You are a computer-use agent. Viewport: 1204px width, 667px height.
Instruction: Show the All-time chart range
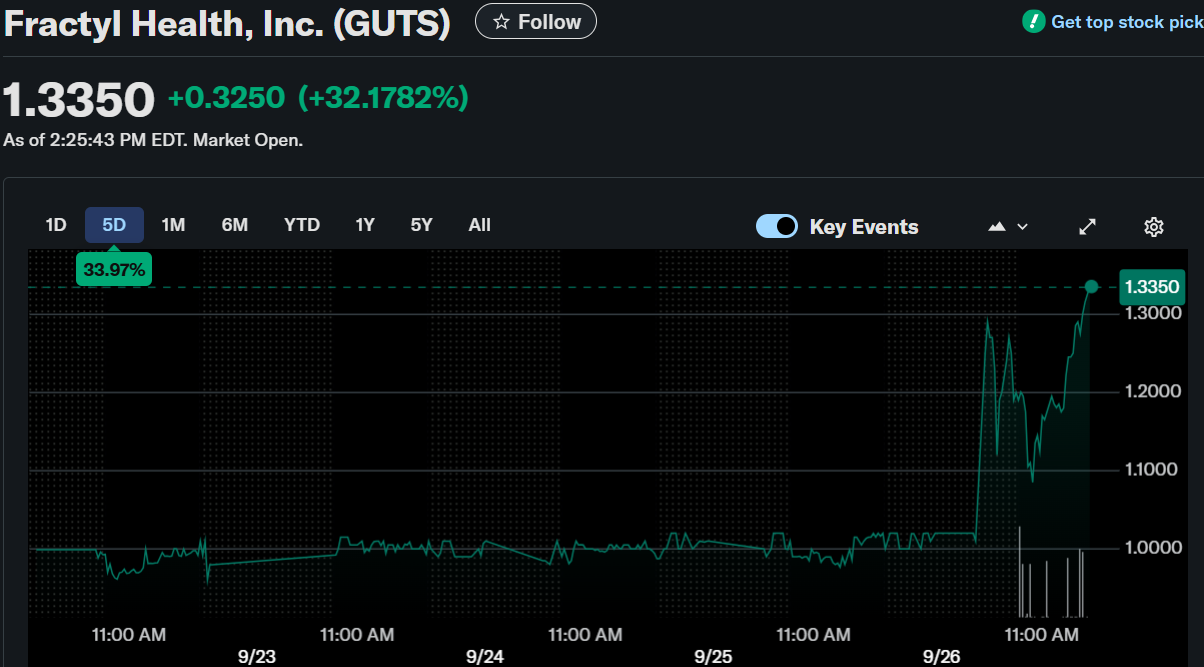(480, 225)
